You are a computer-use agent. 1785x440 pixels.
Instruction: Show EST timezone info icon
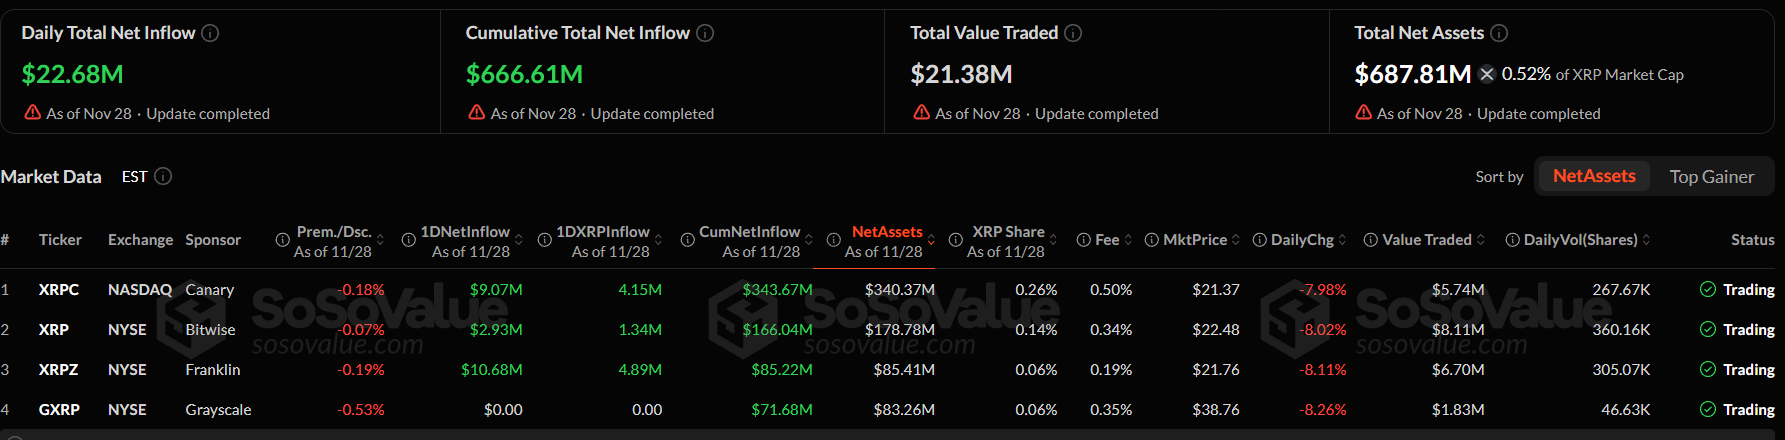(x=163, y=176)
